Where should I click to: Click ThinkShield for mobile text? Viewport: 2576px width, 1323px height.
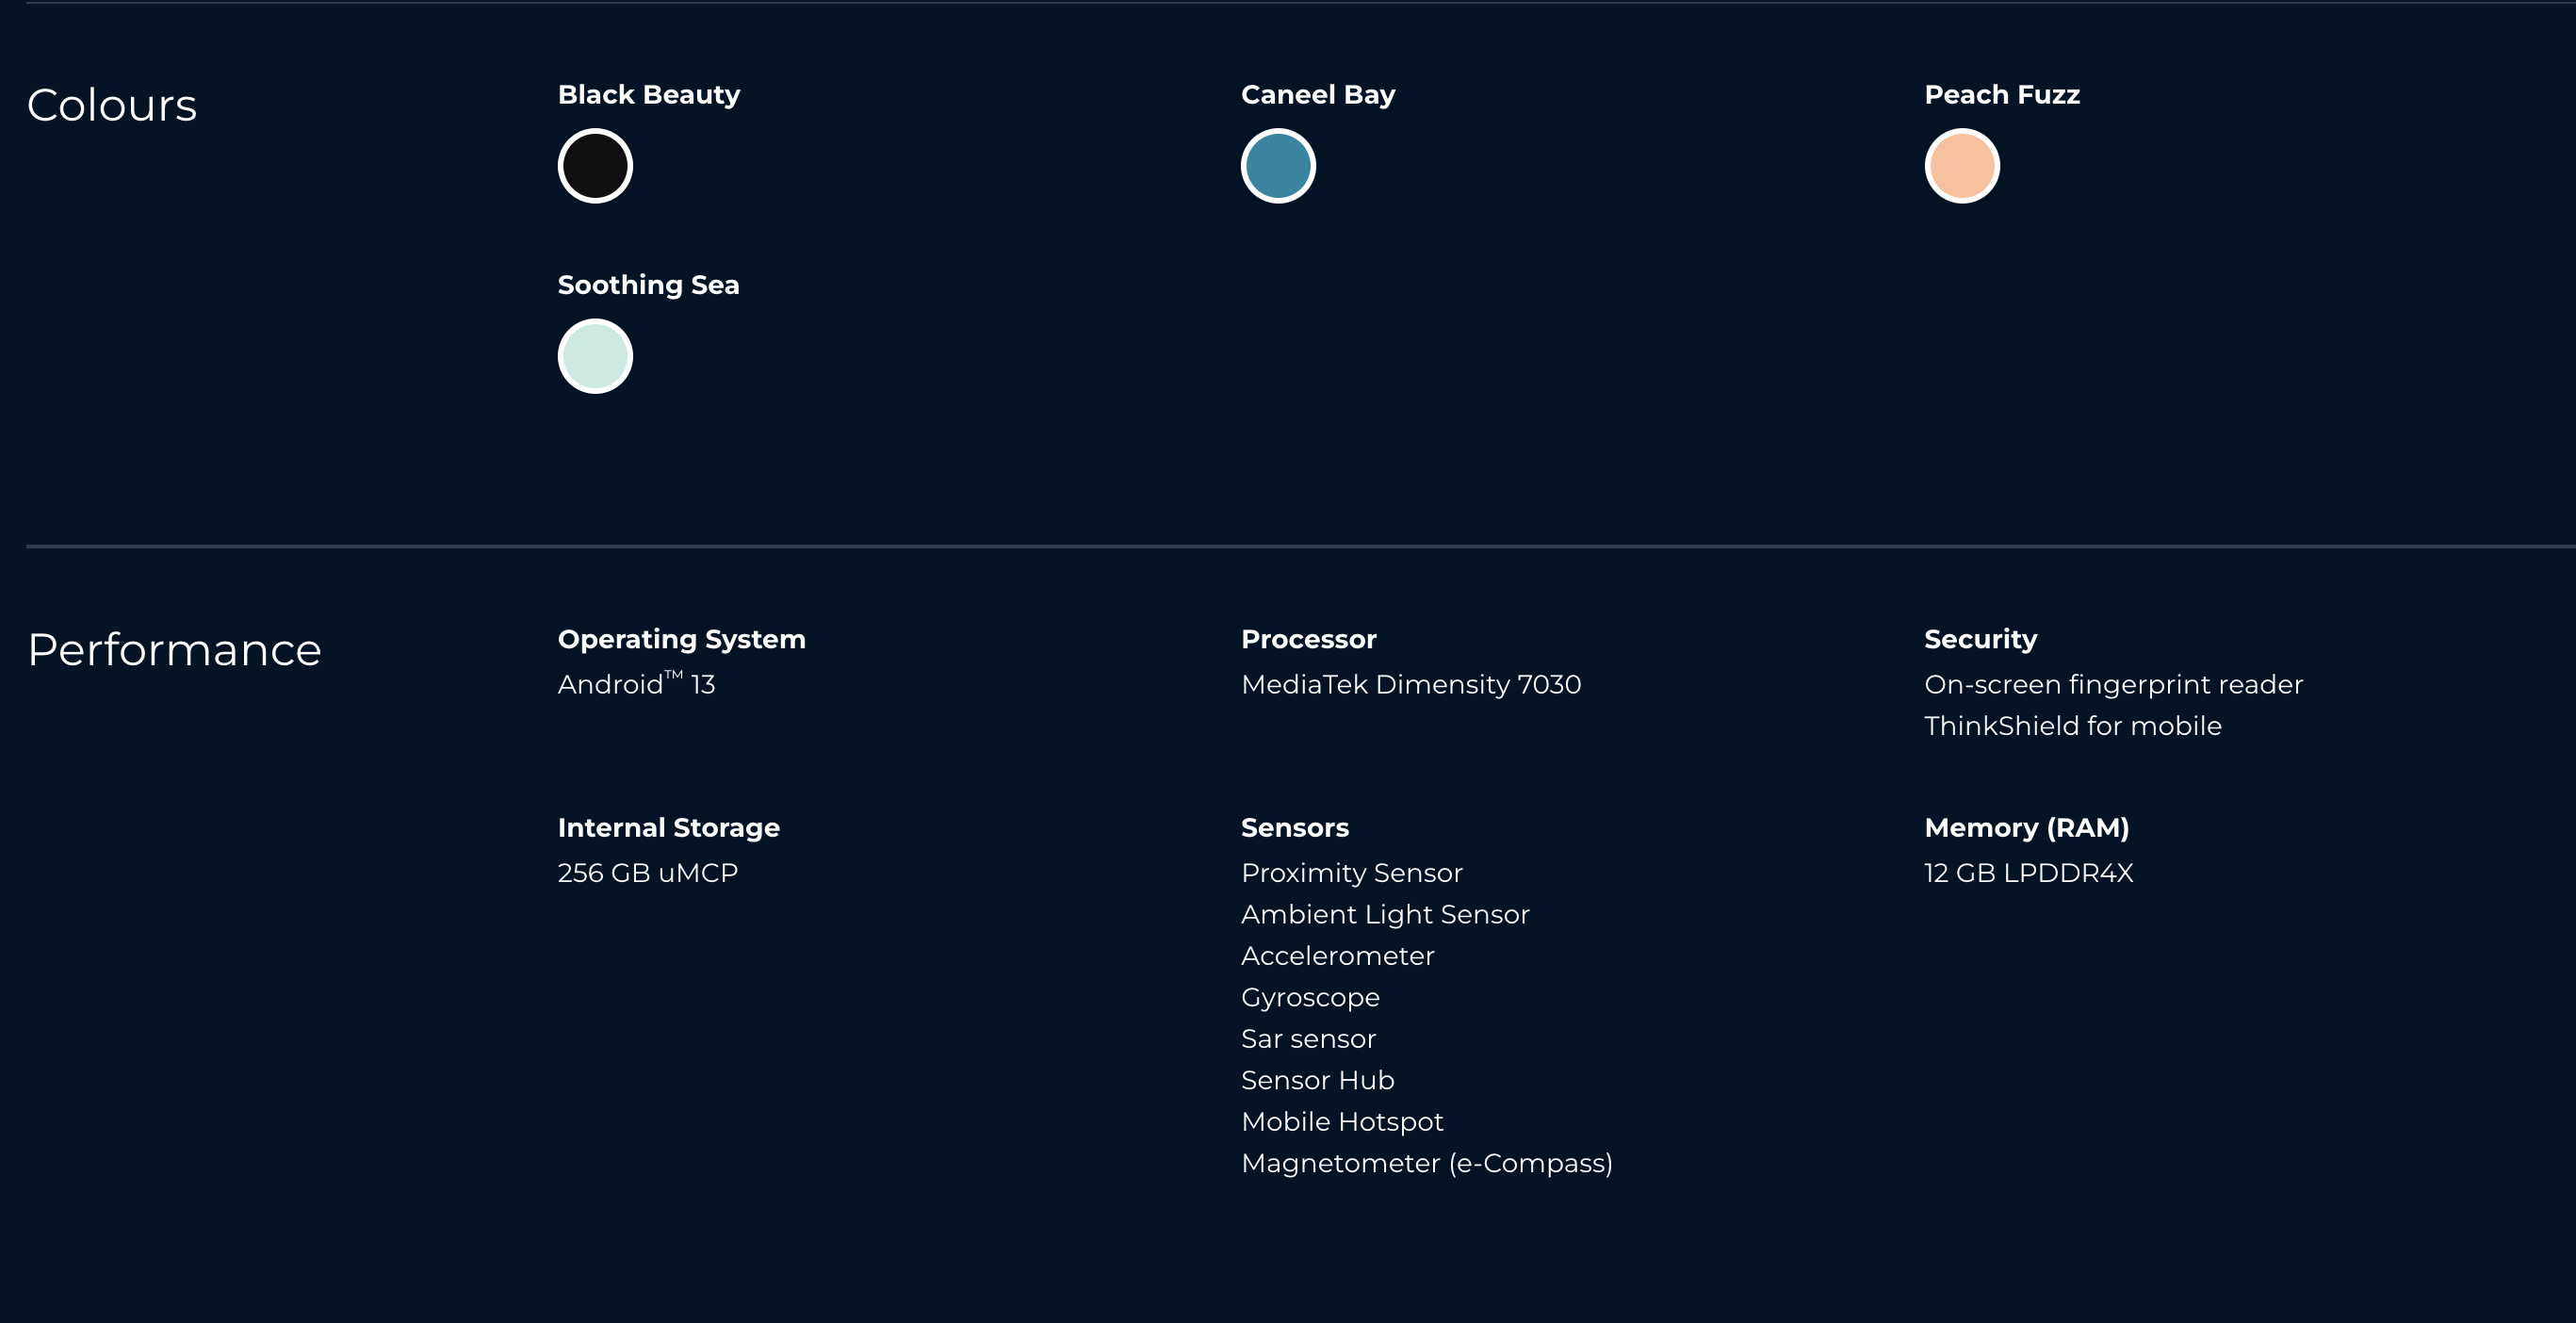coord(2072,726)
